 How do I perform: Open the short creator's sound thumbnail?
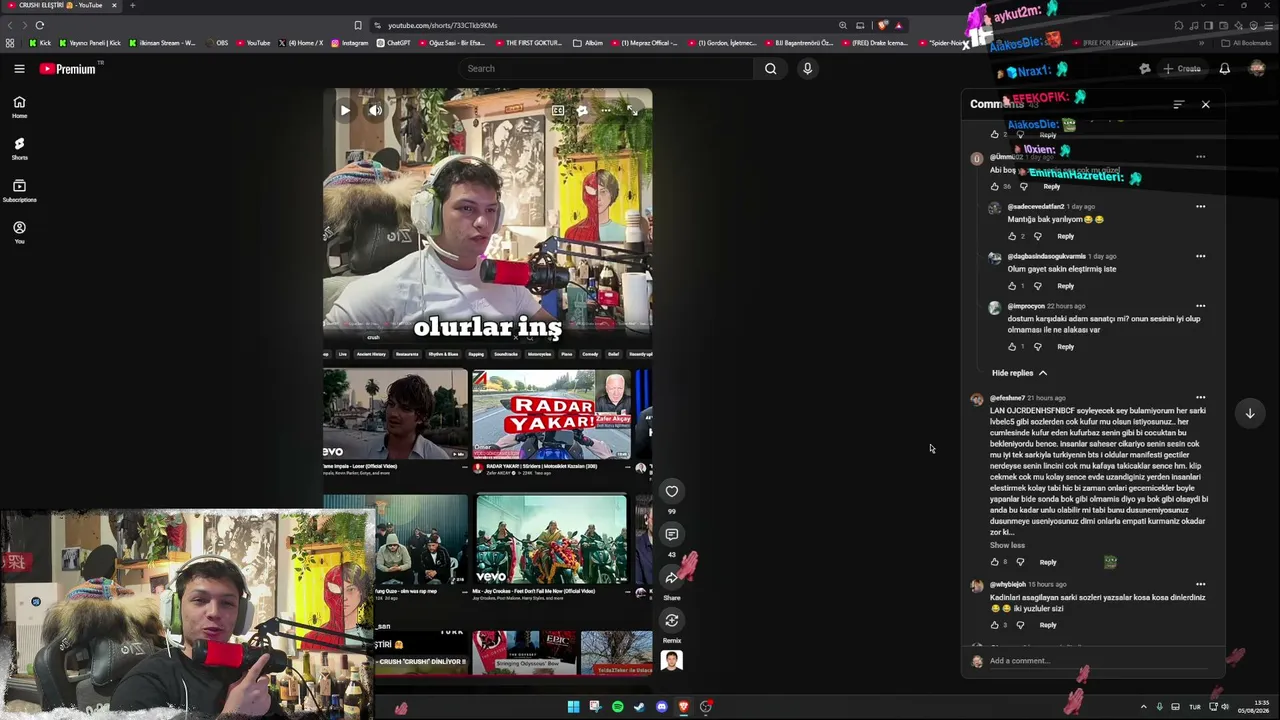point(672,661)
